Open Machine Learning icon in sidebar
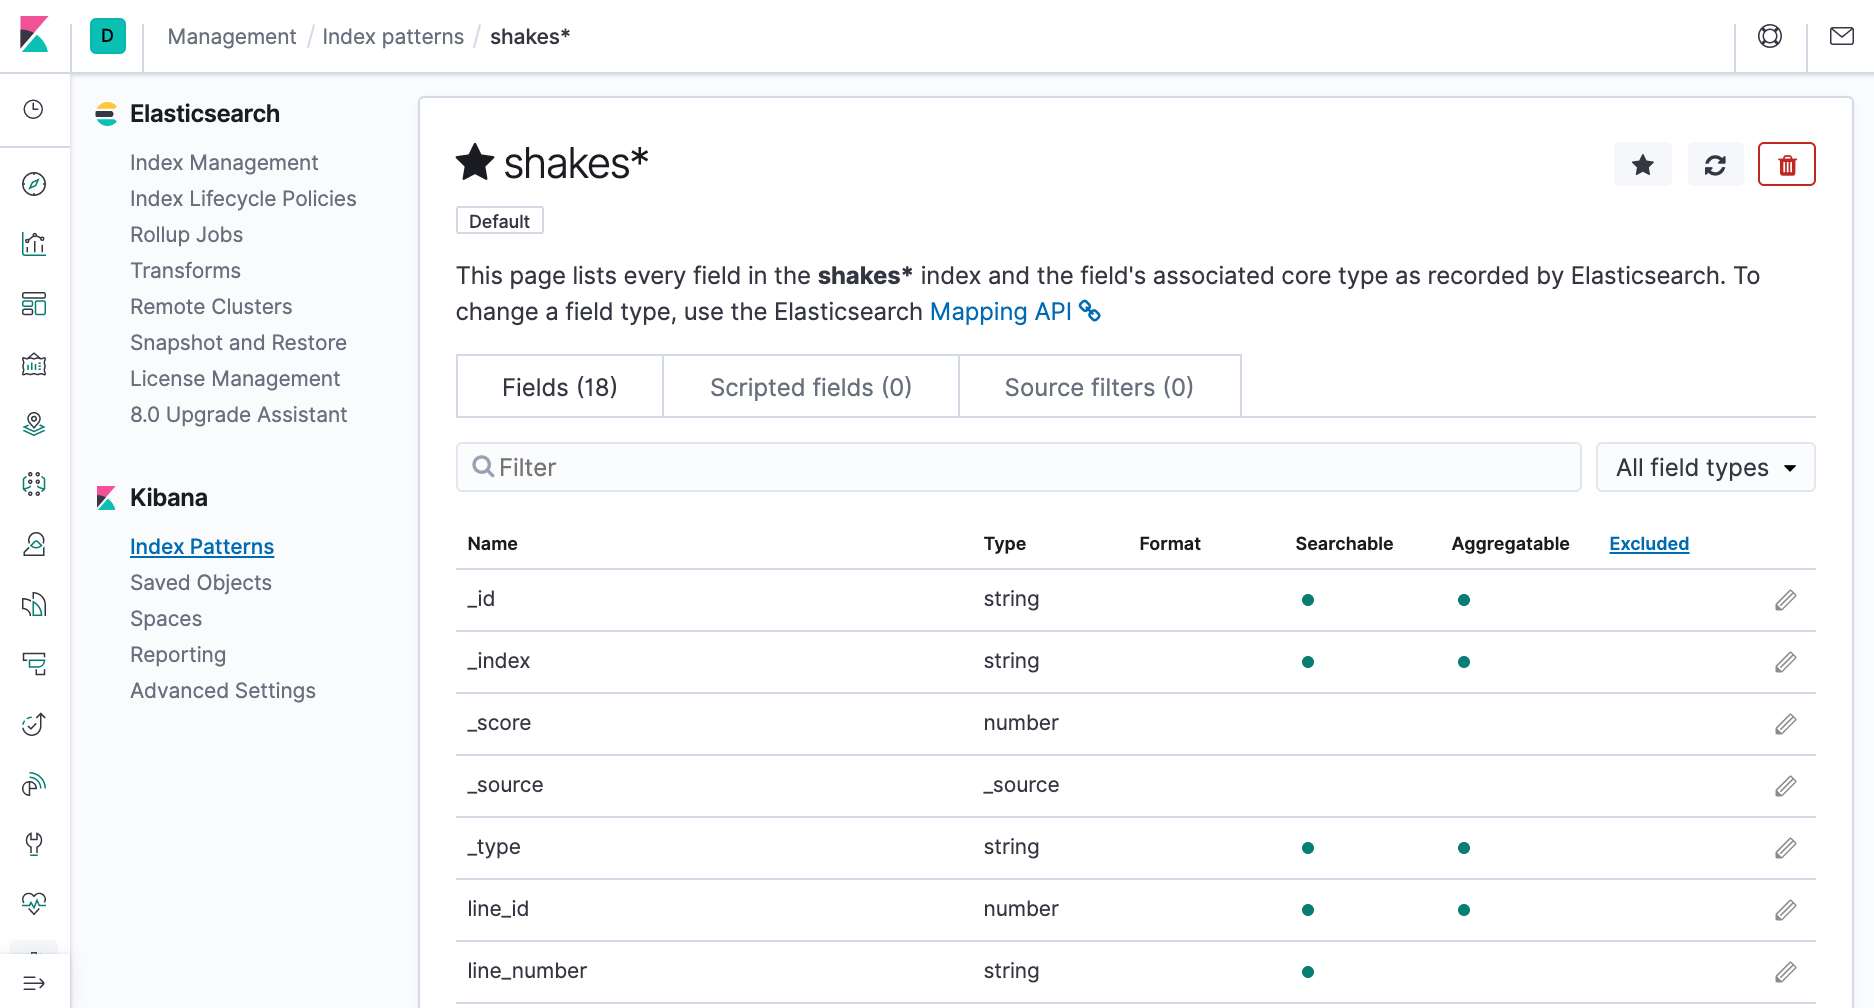 tap(34, 484)
